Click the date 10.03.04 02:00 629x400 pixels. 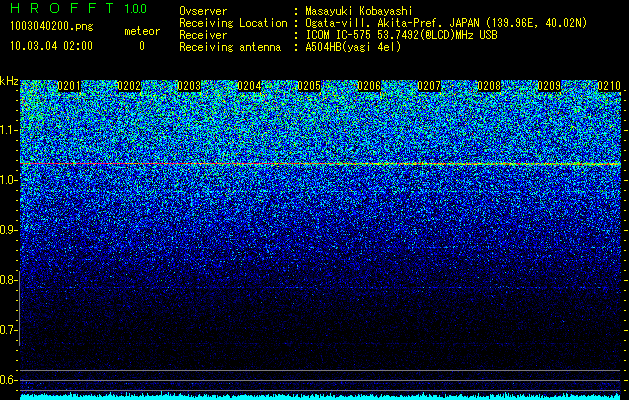[51, 45]
